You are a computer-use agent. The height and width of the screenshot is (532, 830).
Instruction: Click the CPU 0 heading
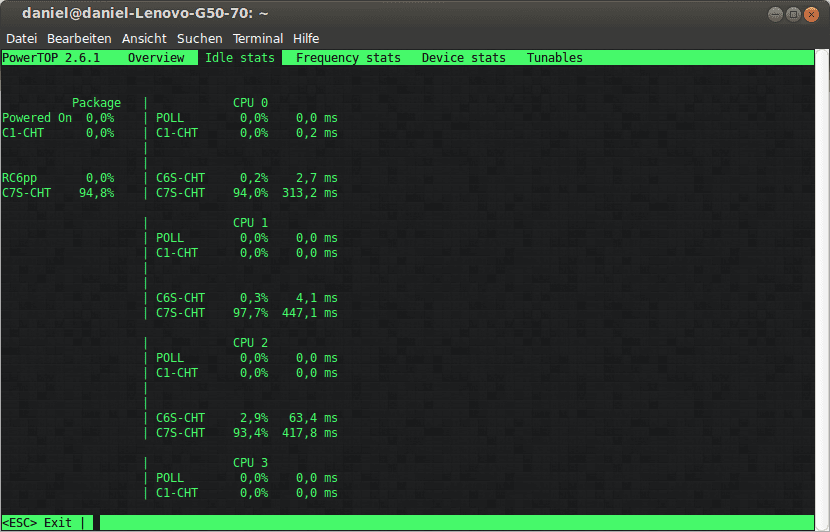point(250,103)
